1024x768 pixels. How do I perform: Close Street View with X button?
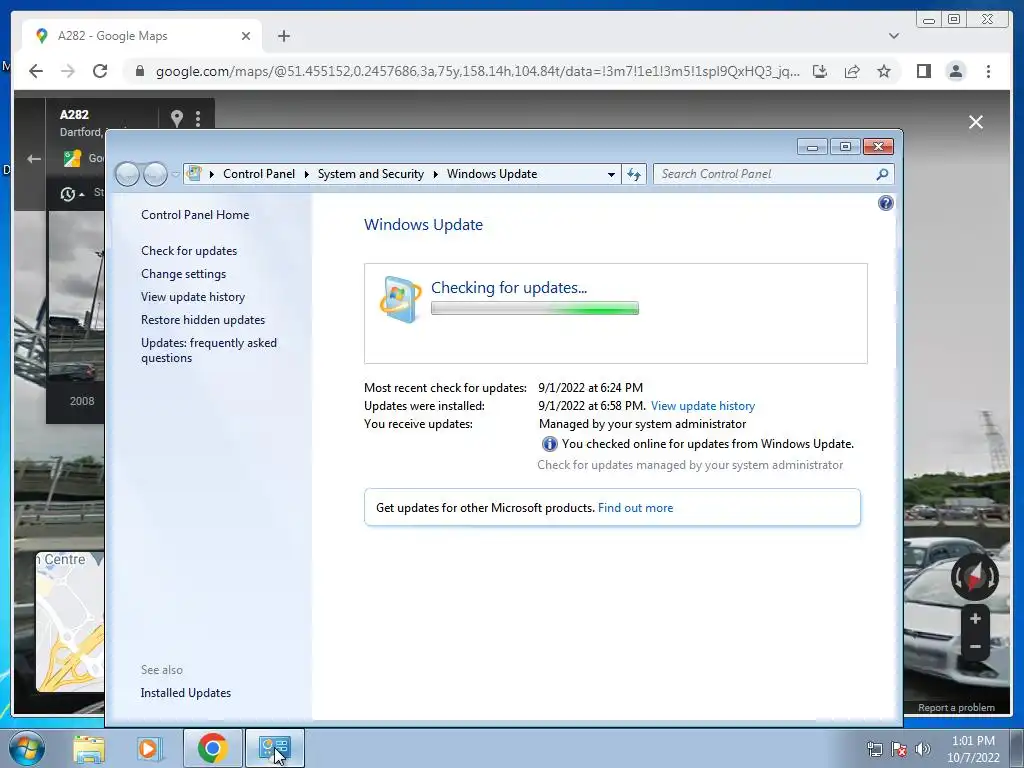[x=976, y=122]
